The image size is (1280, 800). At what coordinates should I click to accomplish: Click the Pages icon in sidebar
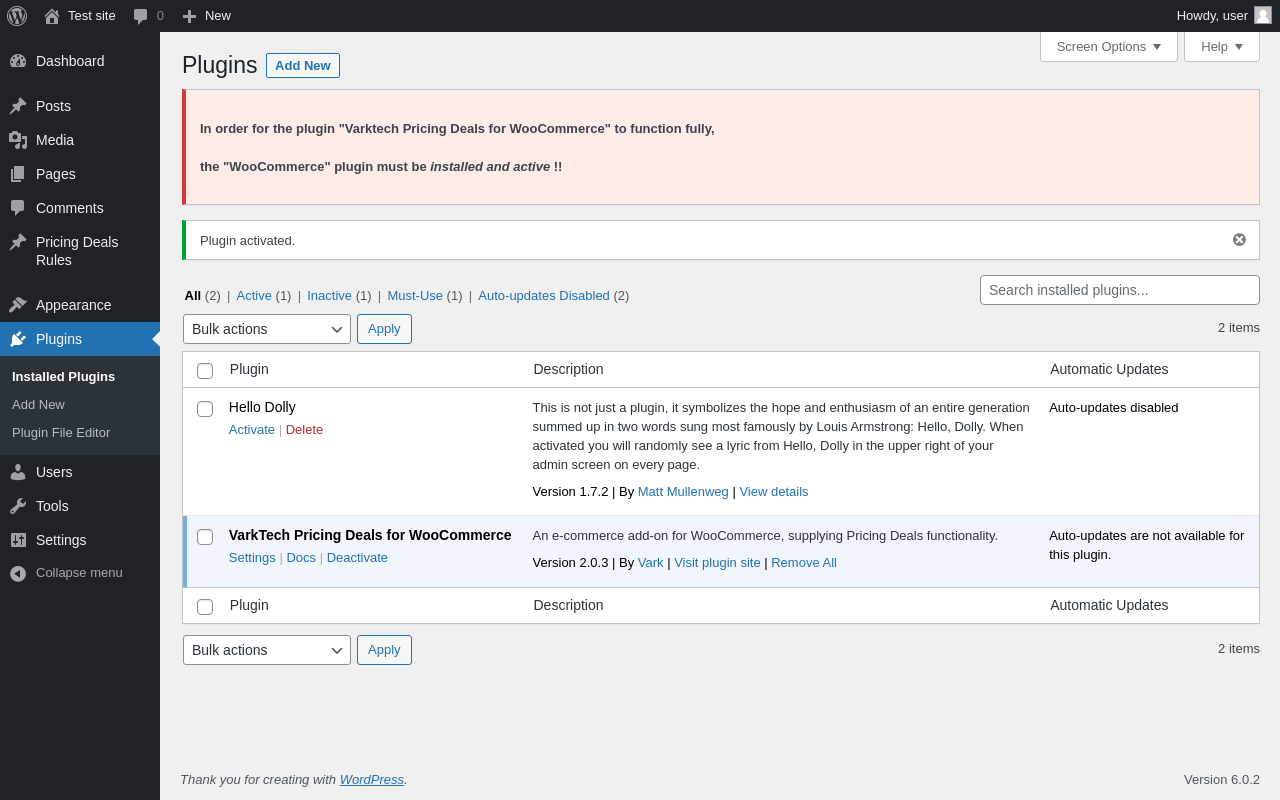[x=18, y=174]
